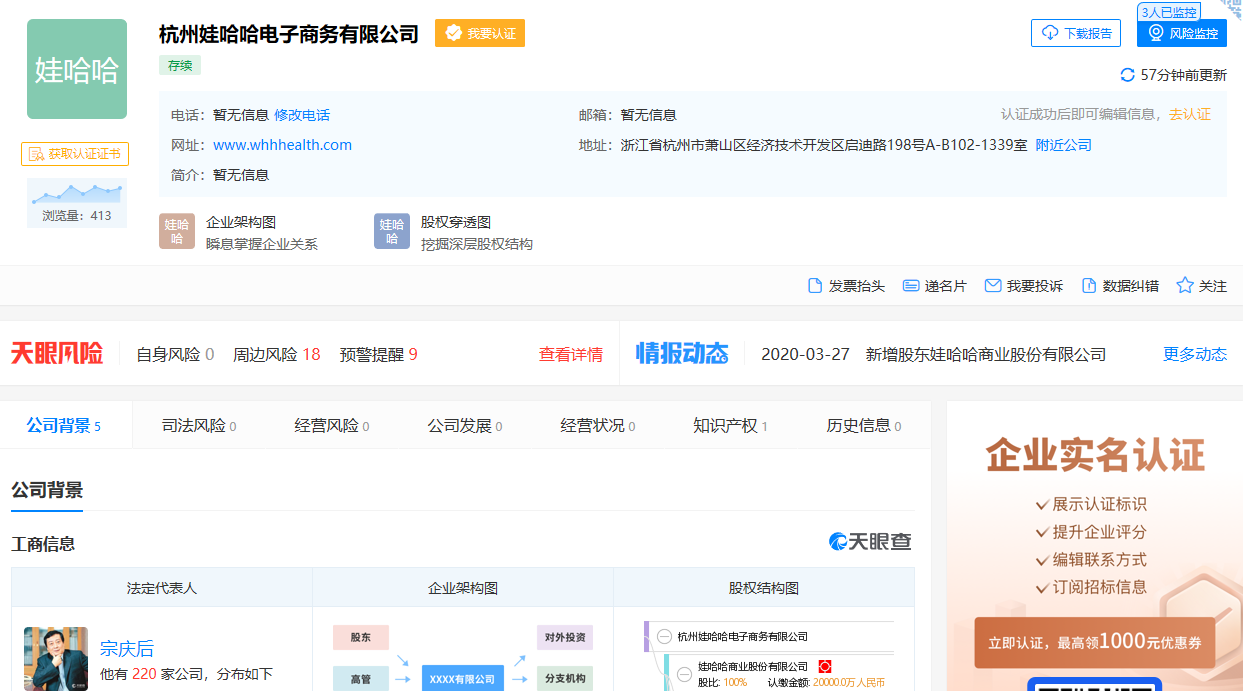Screen dimensions: 1243x691
Task: Switch to 历史信息 tab
Action: coord(864,426)
